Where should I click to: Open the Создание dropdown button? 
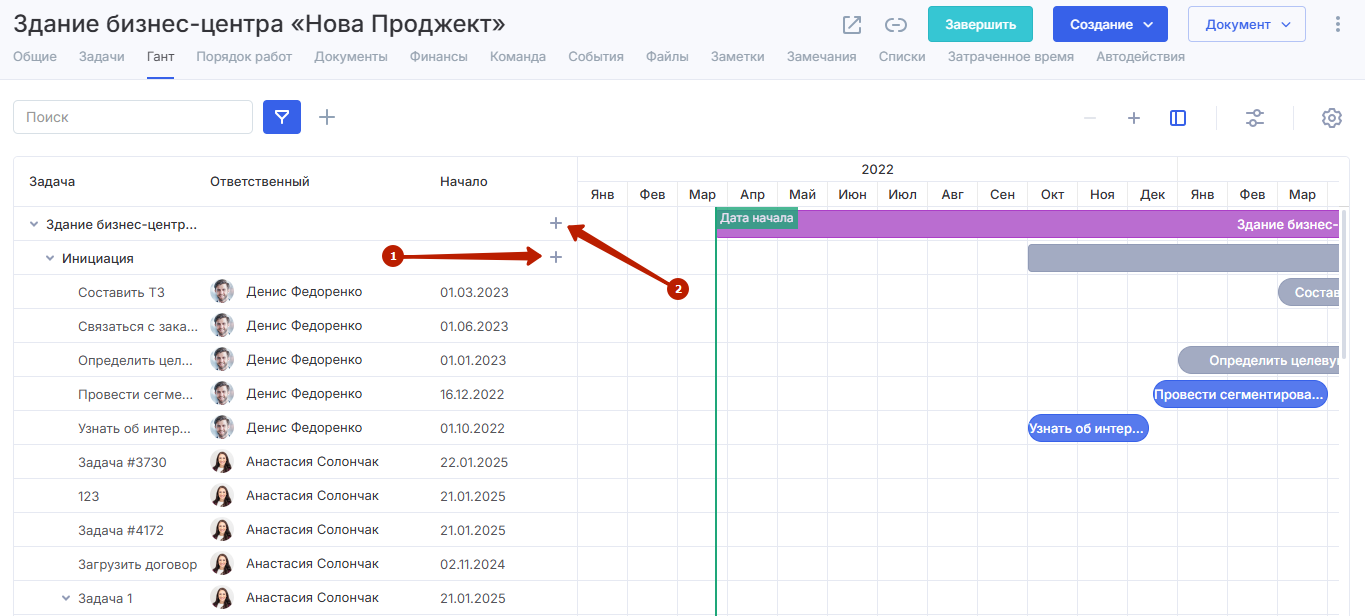click(x=1110, y=24)
